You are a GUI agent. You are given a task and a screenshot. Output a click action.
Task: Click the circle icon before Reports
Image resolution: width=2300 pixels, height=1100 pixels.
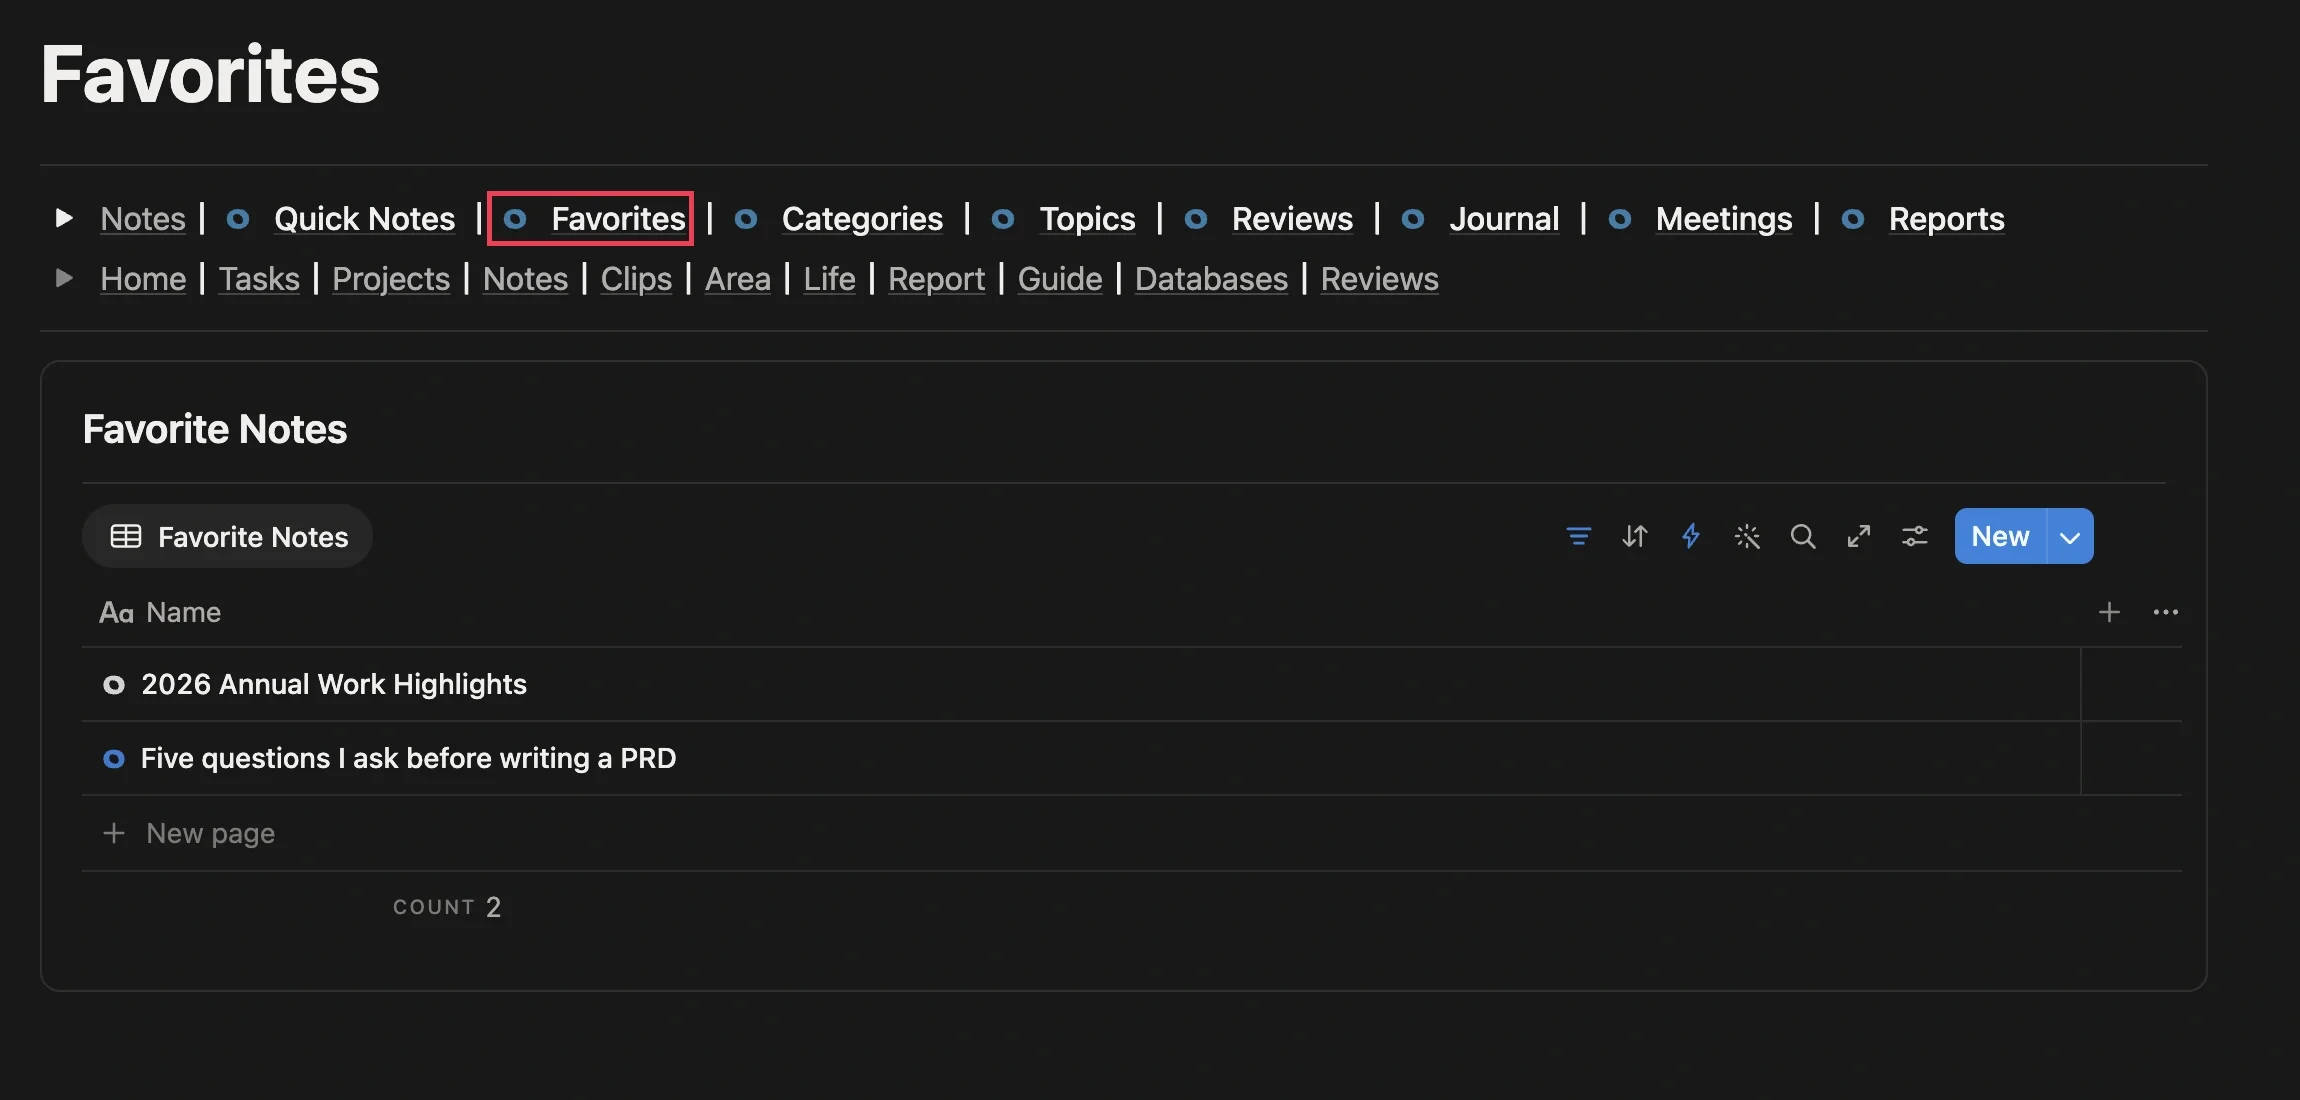[x=1853, y=219]
